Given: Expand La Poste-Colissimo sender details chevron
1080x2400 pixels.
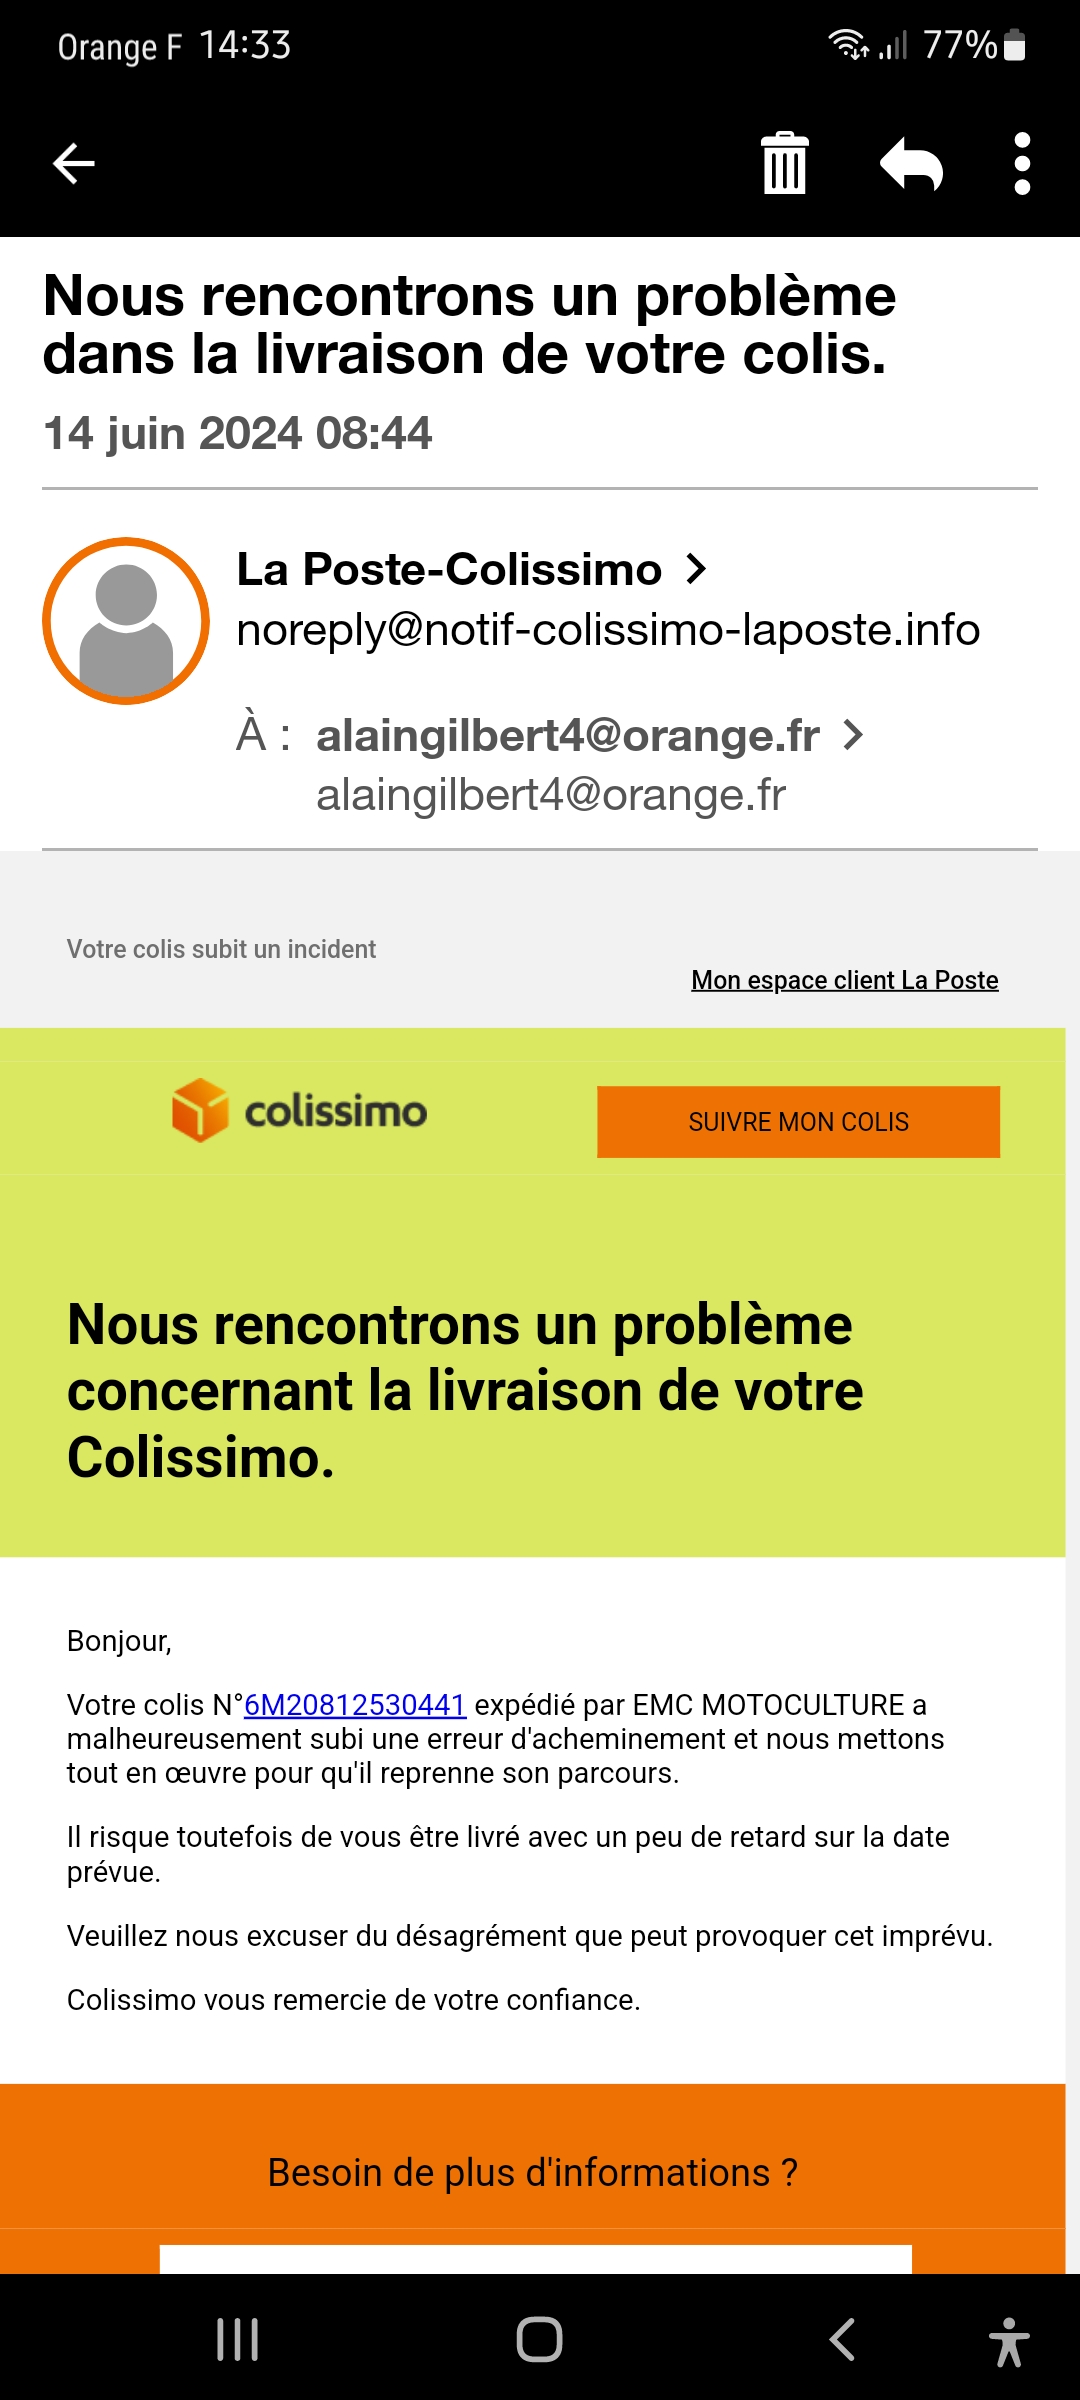Looking at the screenshot, I should [697, 569].
